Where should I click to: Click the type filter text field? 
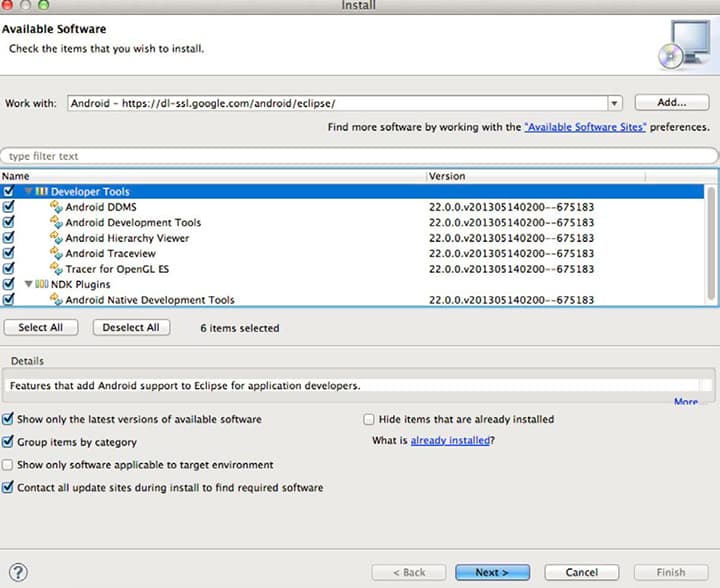pyautogui.click(x=359, y=156)
